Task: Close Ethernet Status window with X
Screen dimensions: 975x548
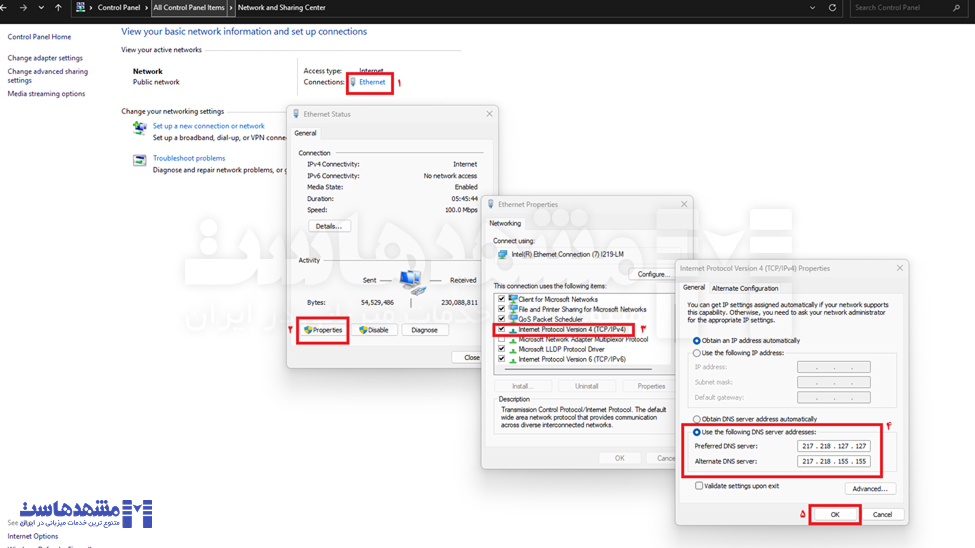Action: (489, 114)
